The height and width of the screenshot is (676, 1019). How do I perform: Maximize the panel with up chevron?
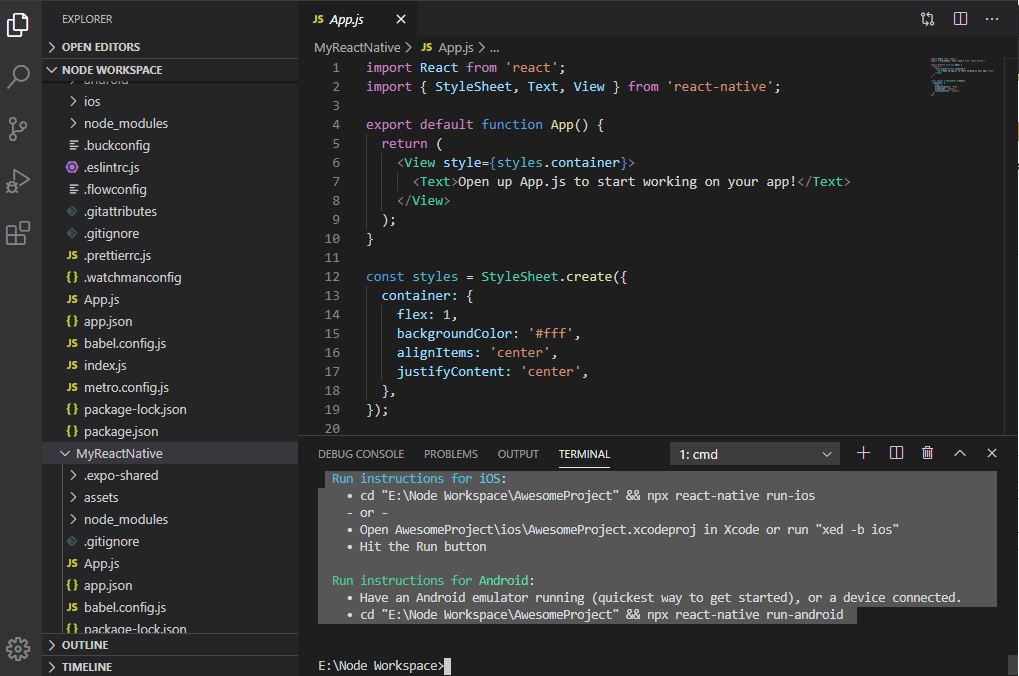click(960, 453)
